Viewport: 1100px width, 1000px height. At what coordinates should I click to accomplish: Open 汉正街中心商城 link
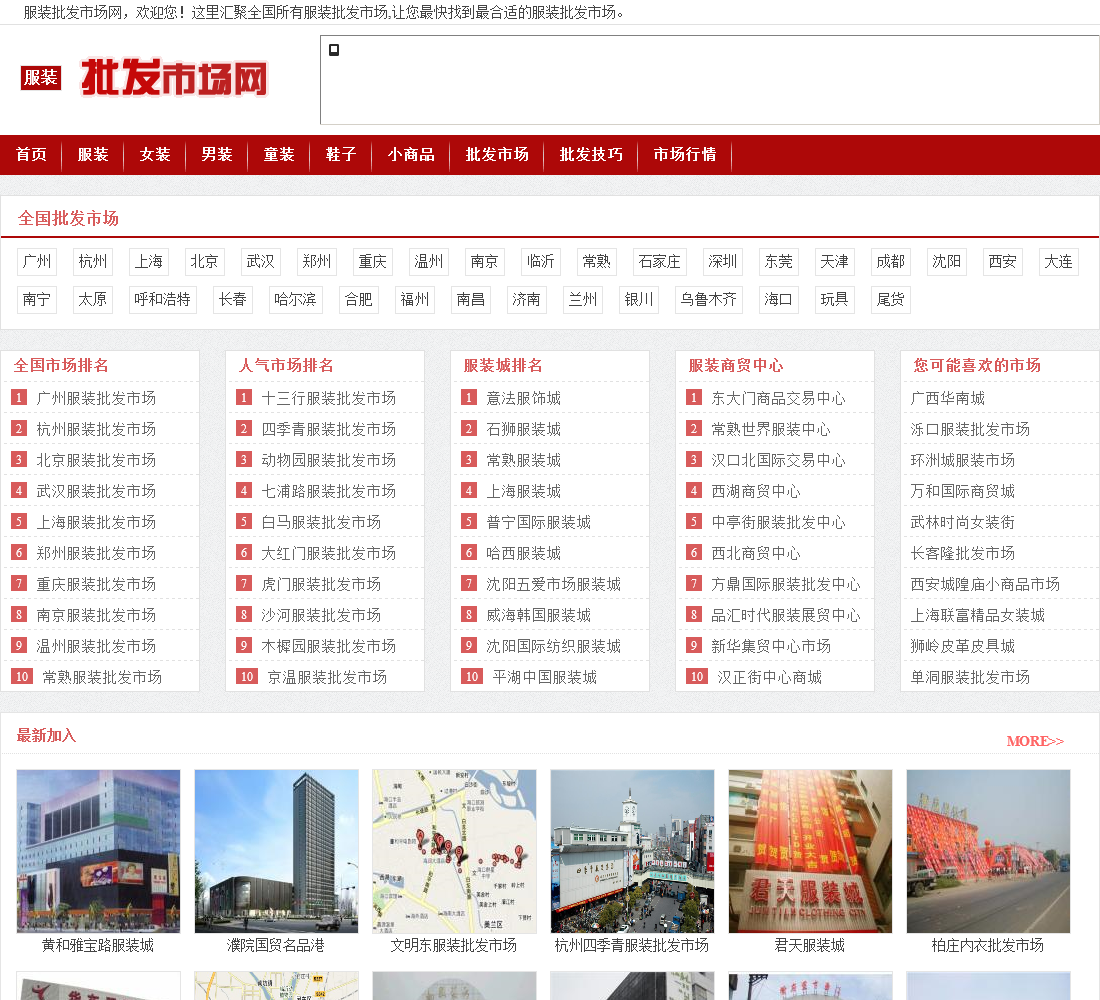770,677
